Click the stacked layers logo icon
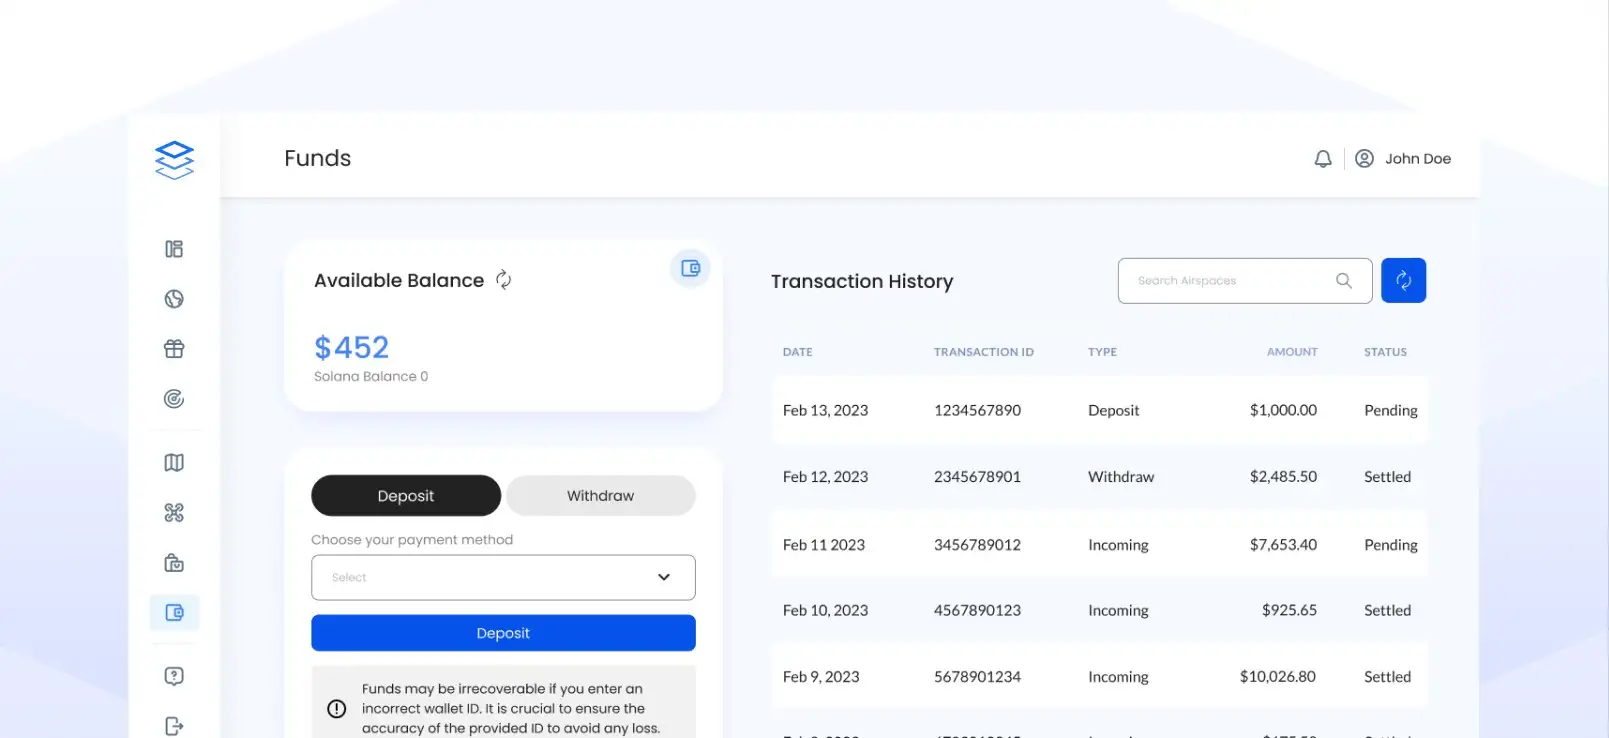Viewport: 1609px width, 738px height. (x=174, y=159)
